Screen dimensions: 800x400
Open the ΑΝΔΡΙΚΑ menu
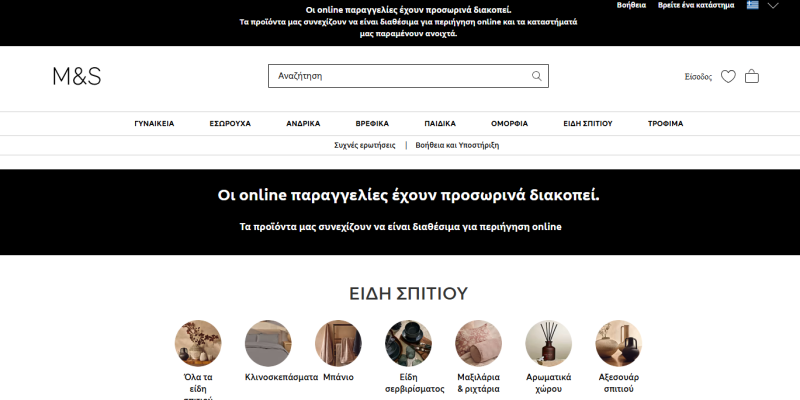[x=303, y=124]
